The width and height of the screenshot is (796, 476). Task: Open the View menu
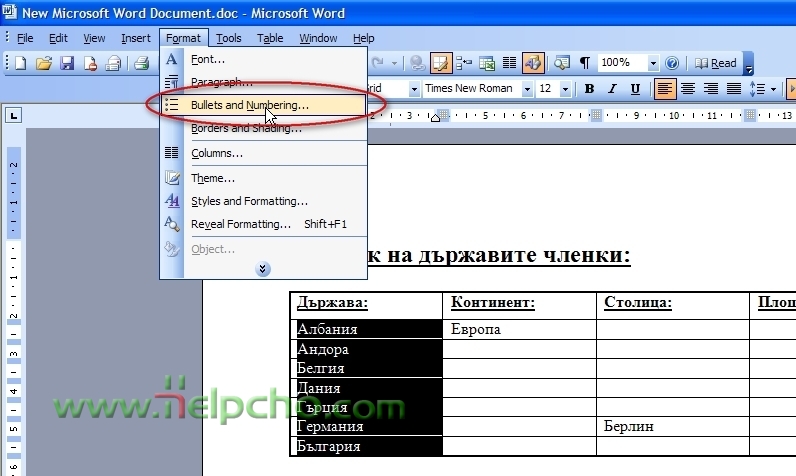[94, 38]
